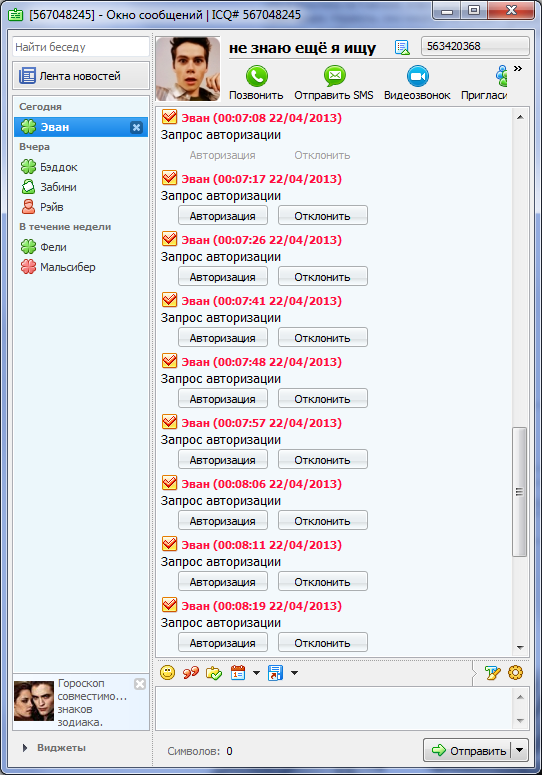Open the orange gear settings icon
Image resolution: width=542 pixels, height=775 pixels.
[515, 673]
